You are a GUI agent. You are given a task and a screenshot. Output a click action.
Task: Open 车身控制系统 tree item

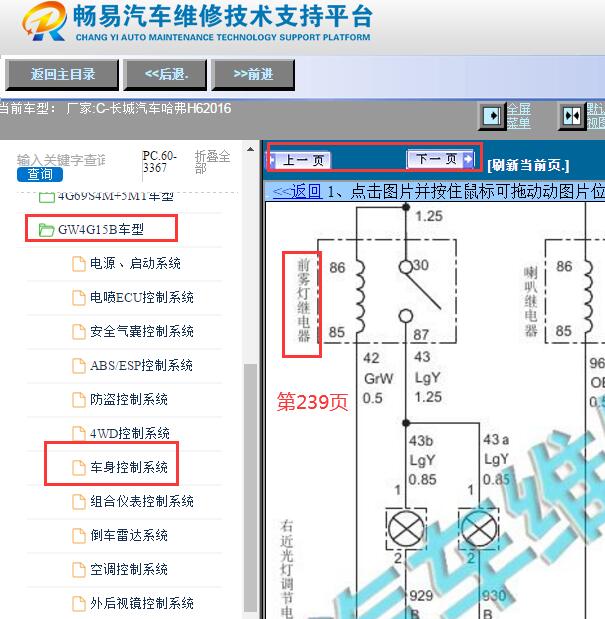click(x=129, y=467)
